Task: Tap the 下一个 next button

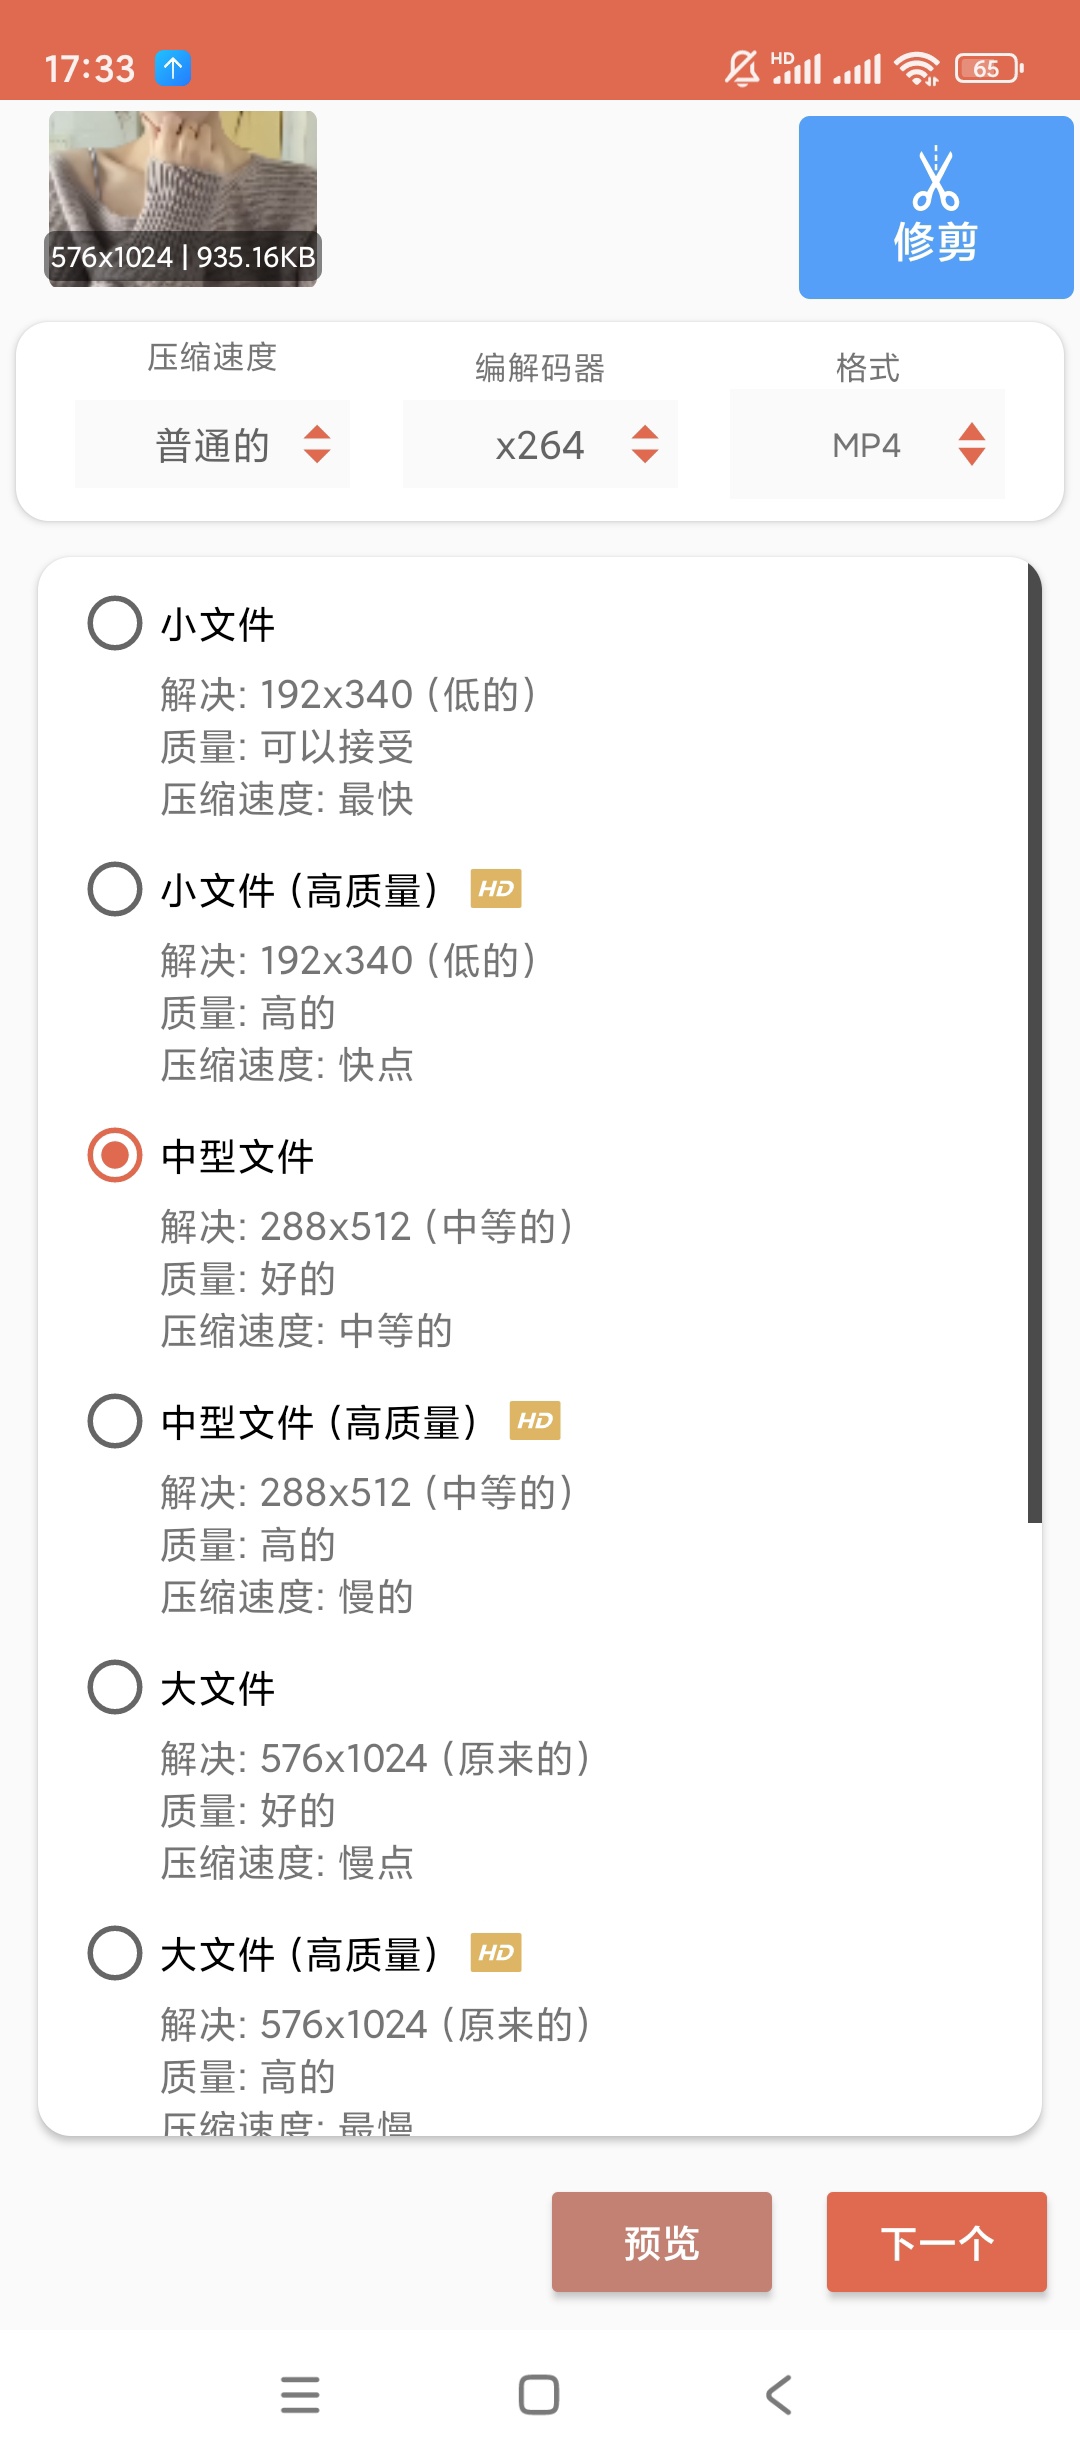Action: click(936, 2242)
